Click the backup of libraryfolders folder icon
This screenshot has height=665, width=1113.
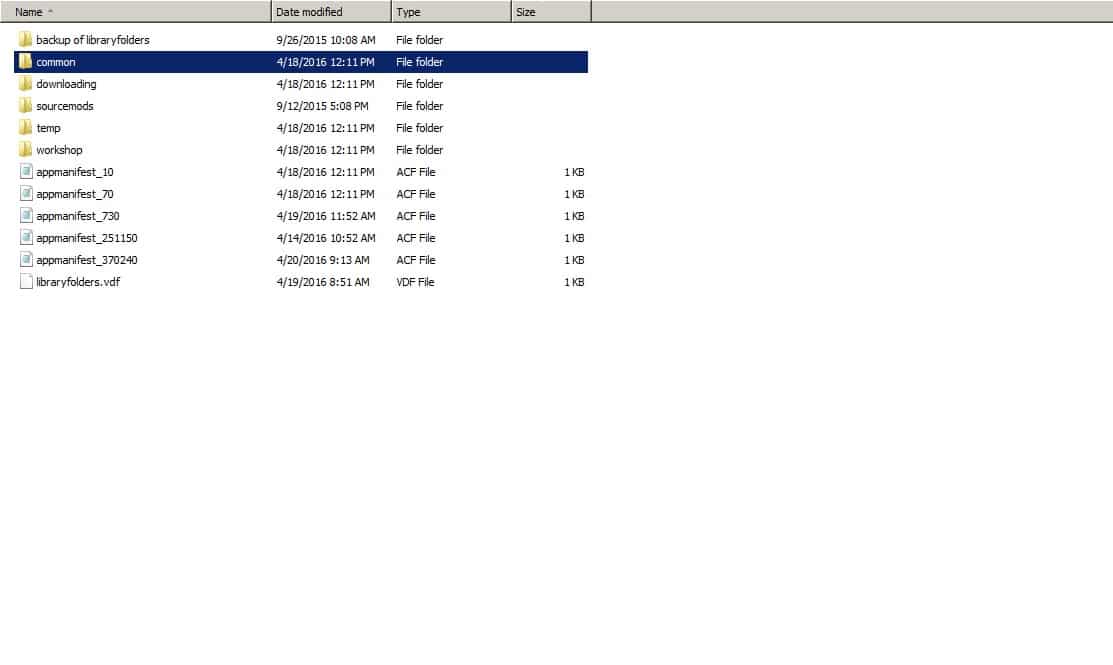point(26,40)
